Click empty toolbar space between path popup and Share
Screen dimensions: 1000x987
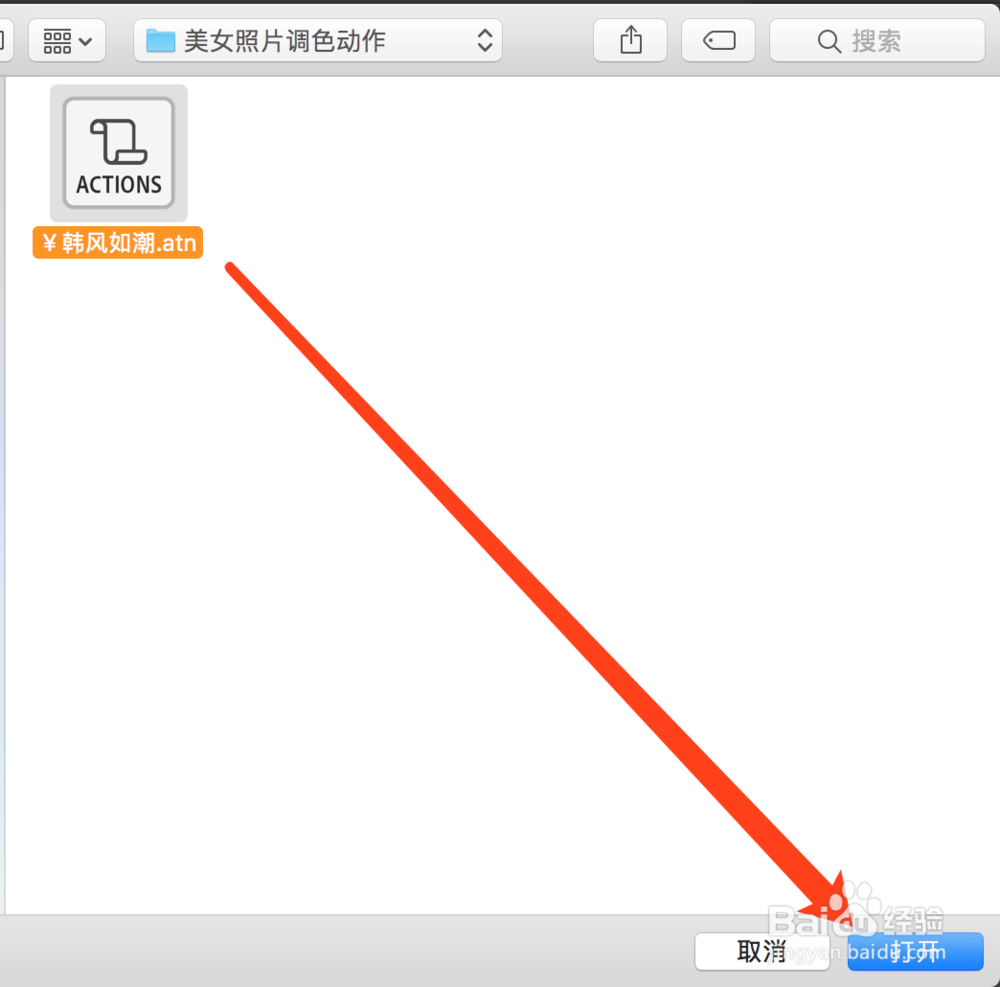547,40
